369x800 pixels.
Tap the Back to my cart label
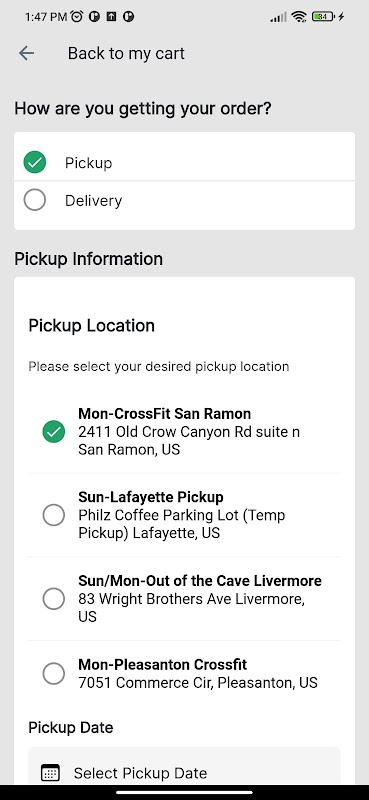tap(126, 53)
